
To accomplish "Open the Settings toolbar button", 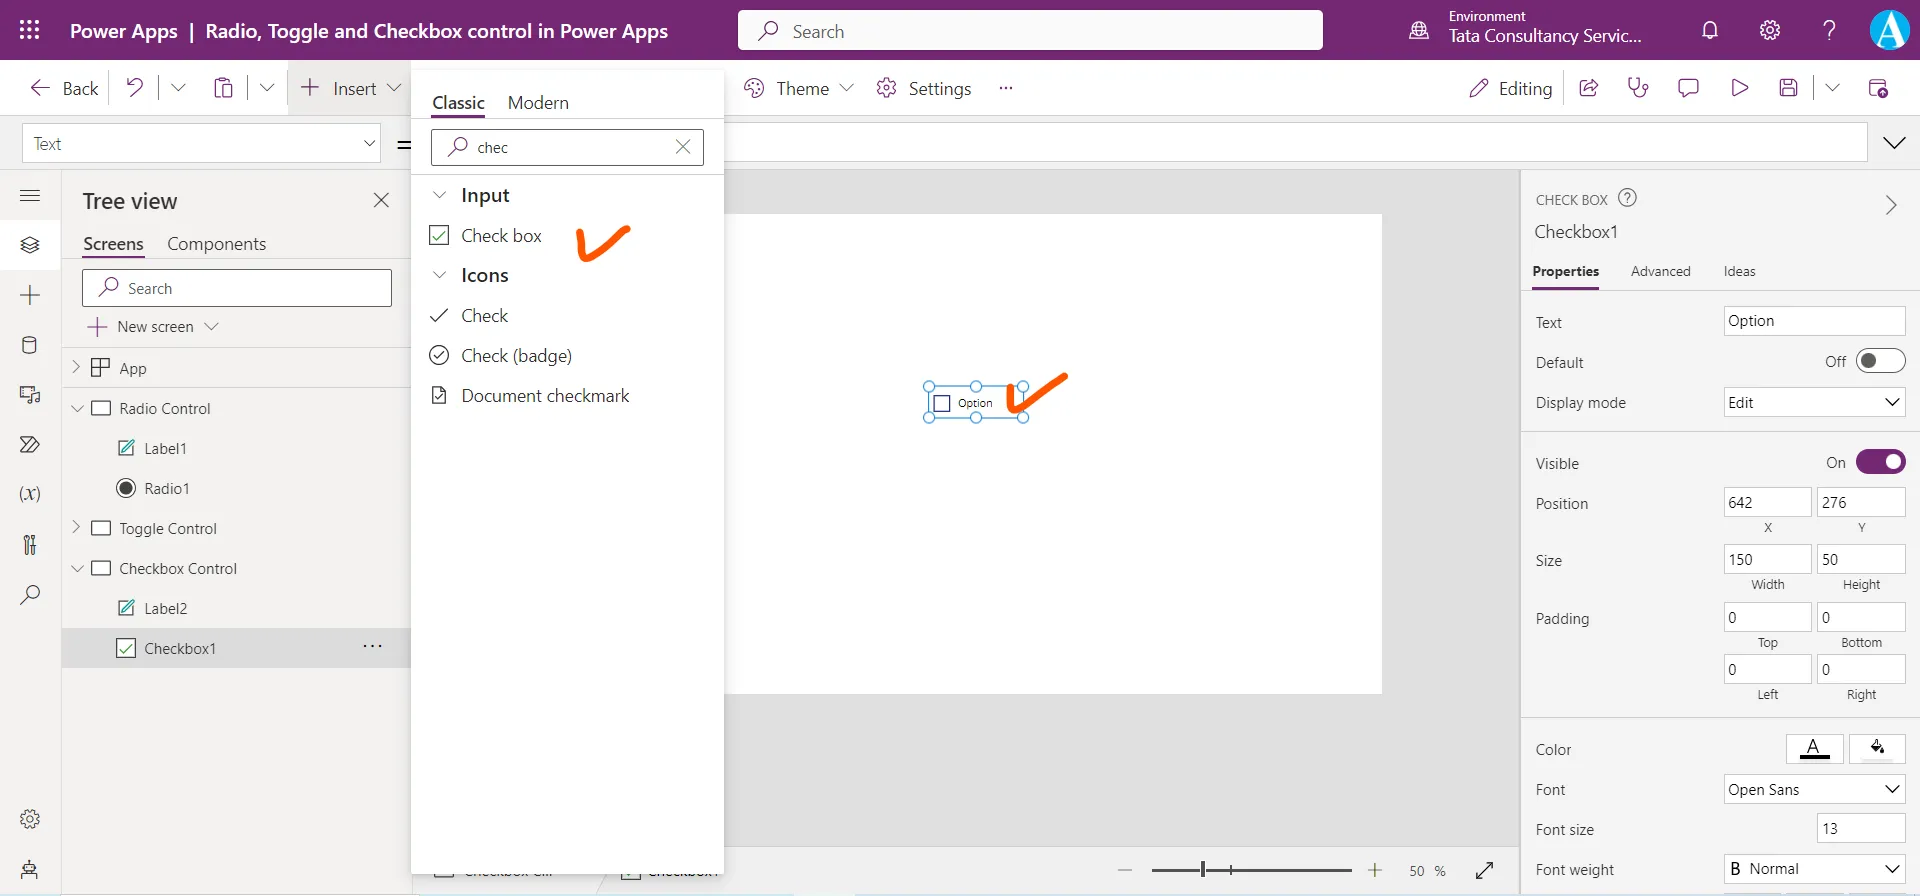I will (924, 88).
